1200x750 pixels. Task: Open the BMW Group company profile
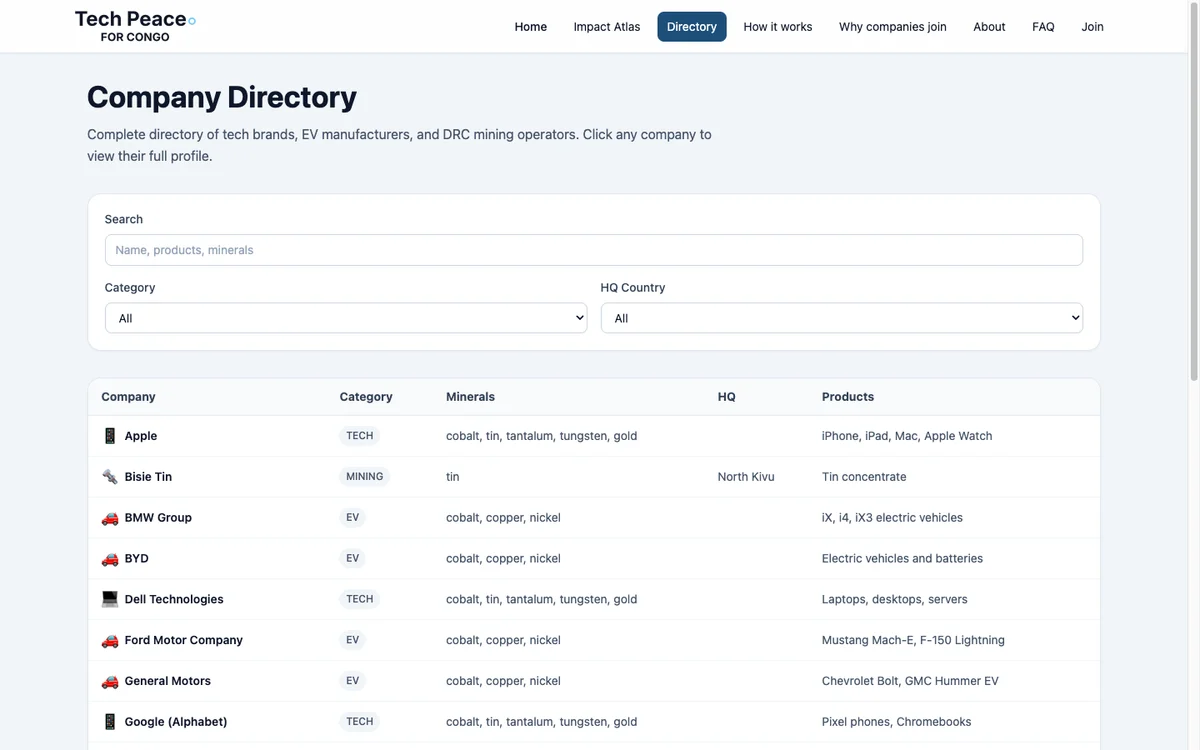tap(158, 518)
